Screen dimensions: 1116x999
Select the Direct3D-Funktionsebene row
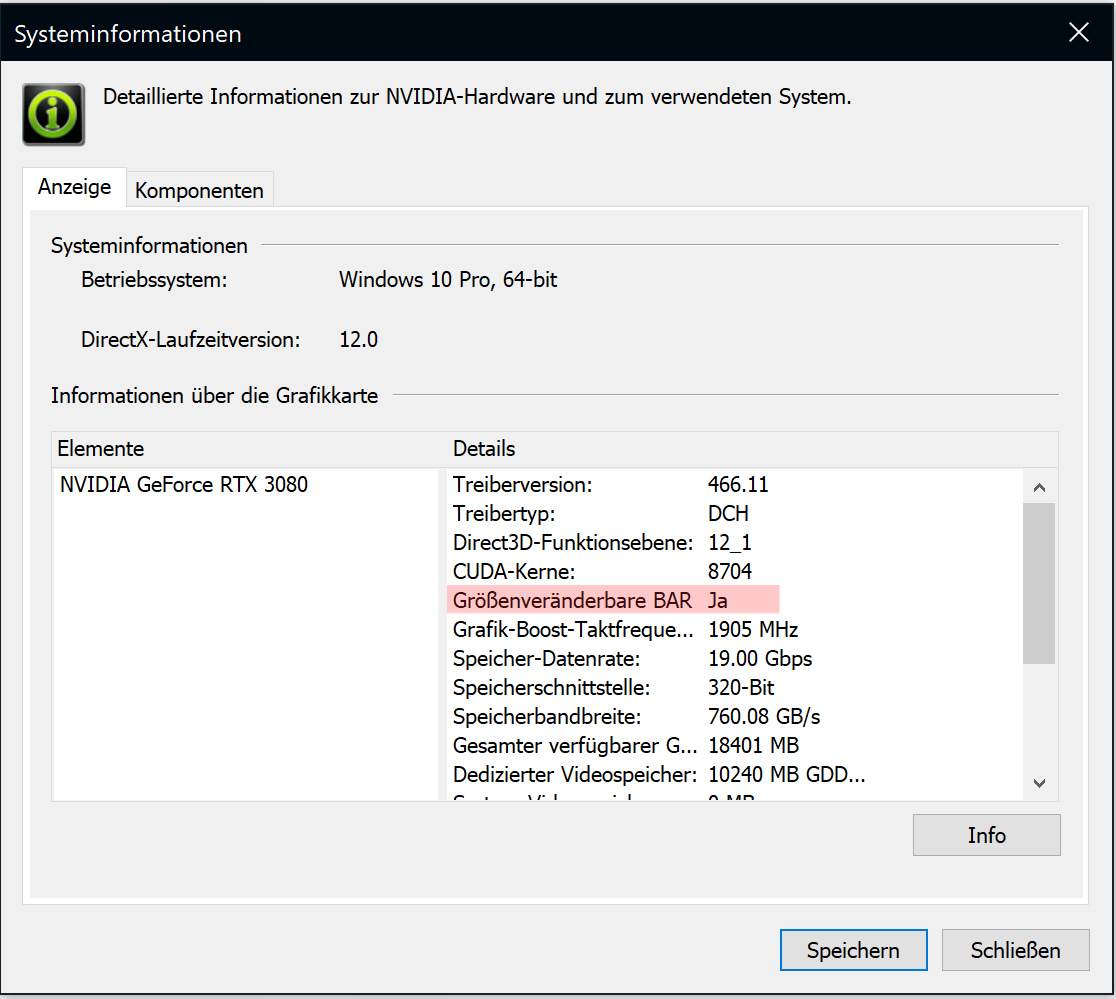(735, 543)
